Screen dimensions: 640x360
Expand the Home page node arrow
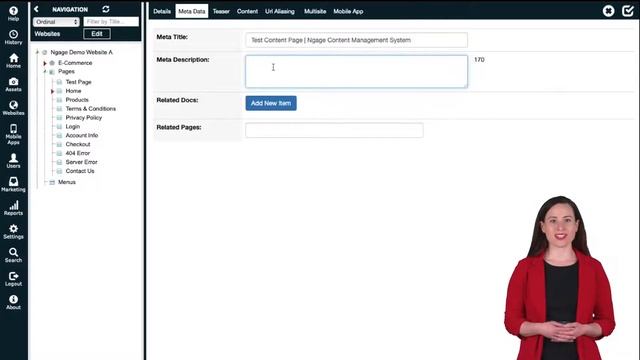point(53,91)
